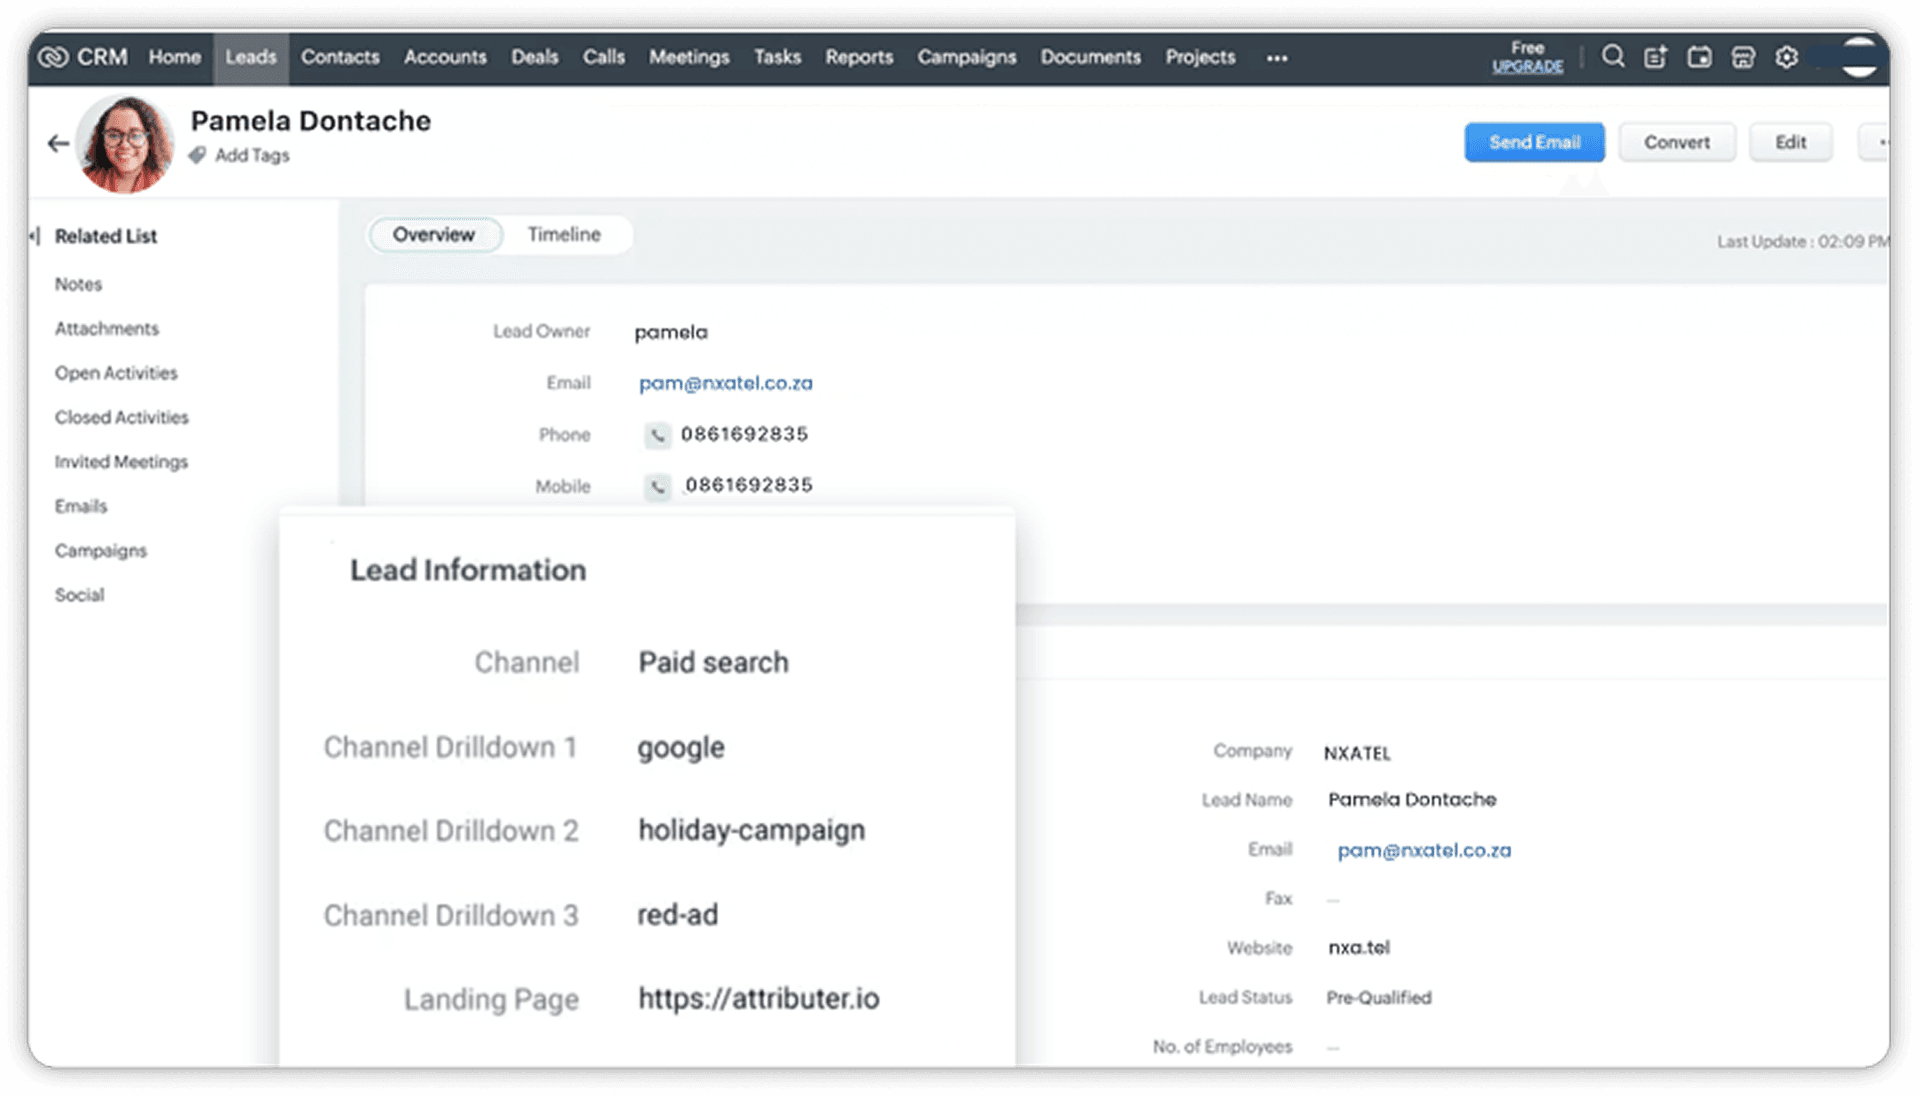This screenshot has width=1920, height=1097.
Task: Open Attachments in Related List
Action: pos(107,328)
